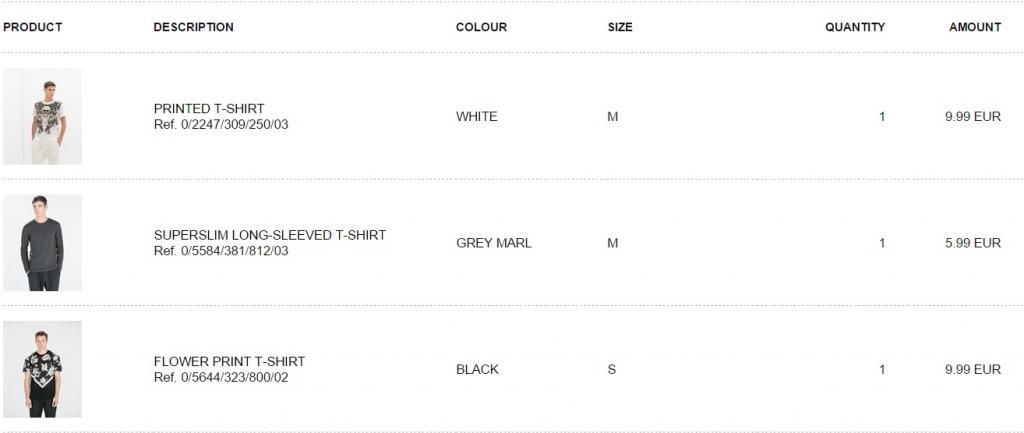
Task: Select the GREY MARL colour text
Action: click(x=493, y=243)
